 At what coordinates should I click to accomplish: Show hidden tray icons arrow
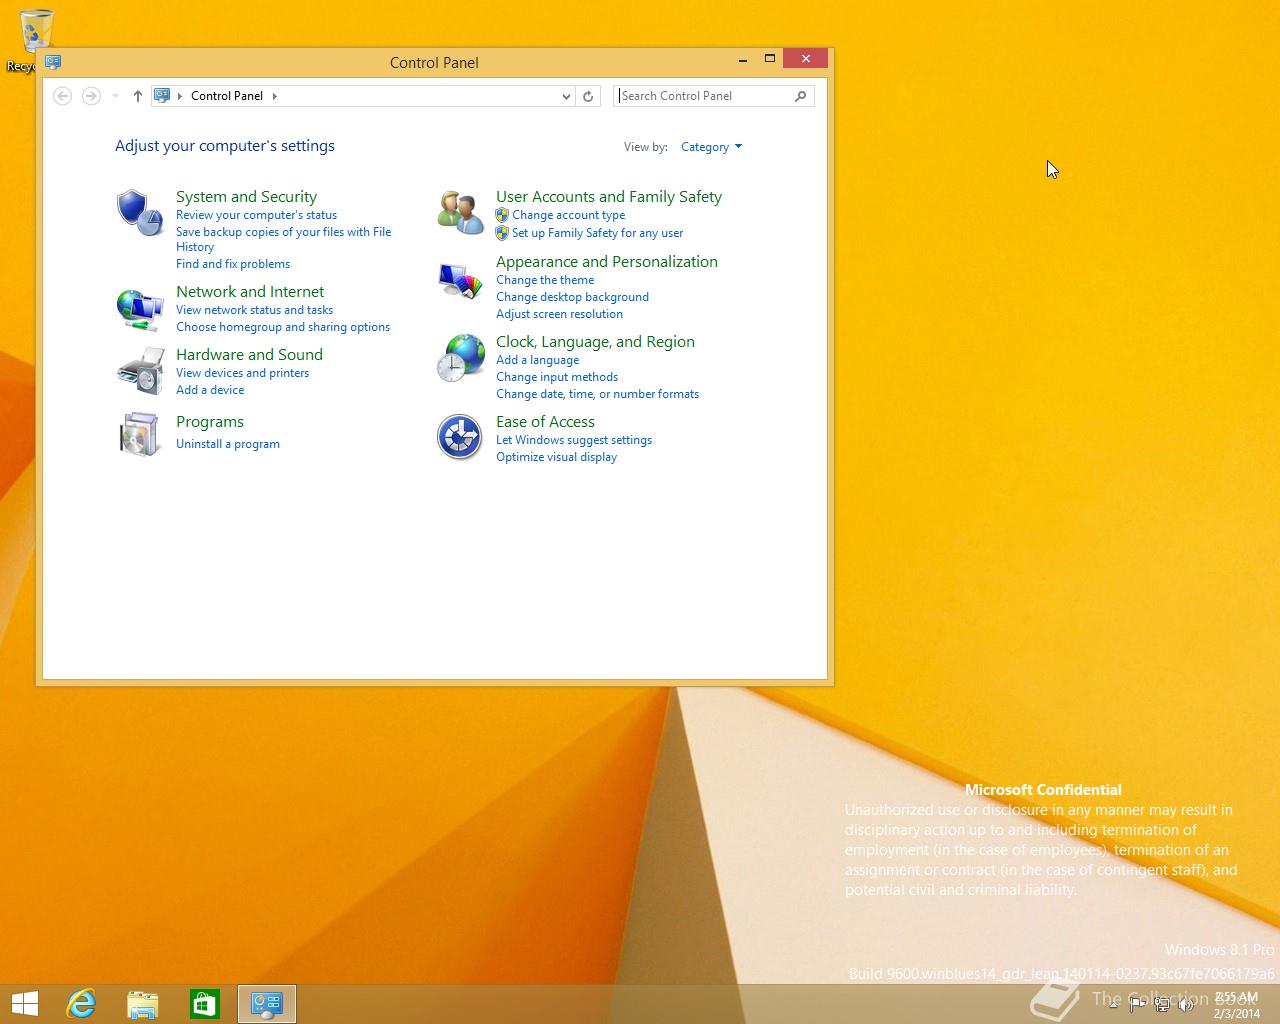[1113, 1005]
